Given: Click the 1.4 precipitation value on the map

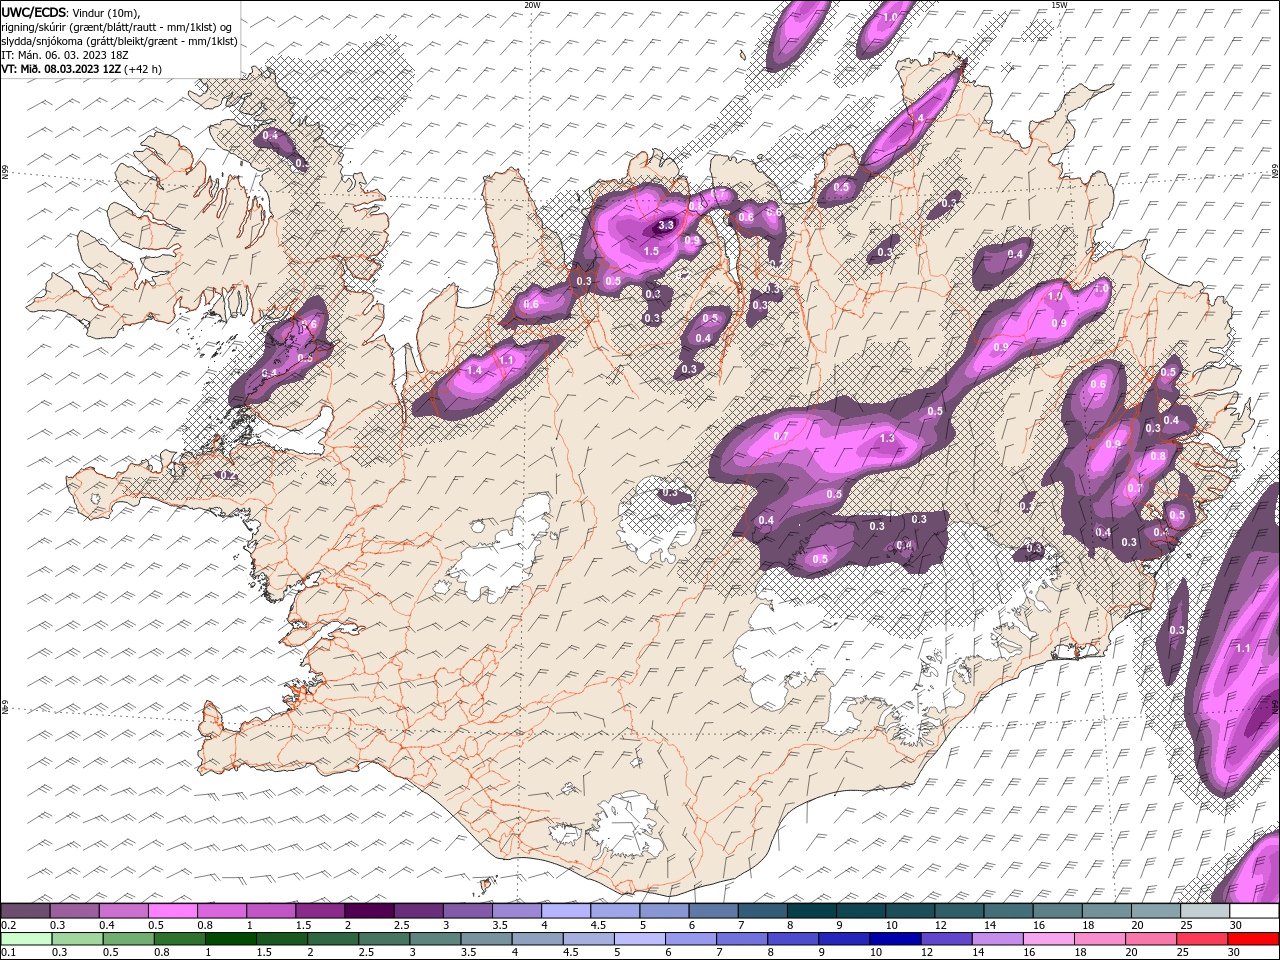Looking at the screenshot, I should [474, 371].
